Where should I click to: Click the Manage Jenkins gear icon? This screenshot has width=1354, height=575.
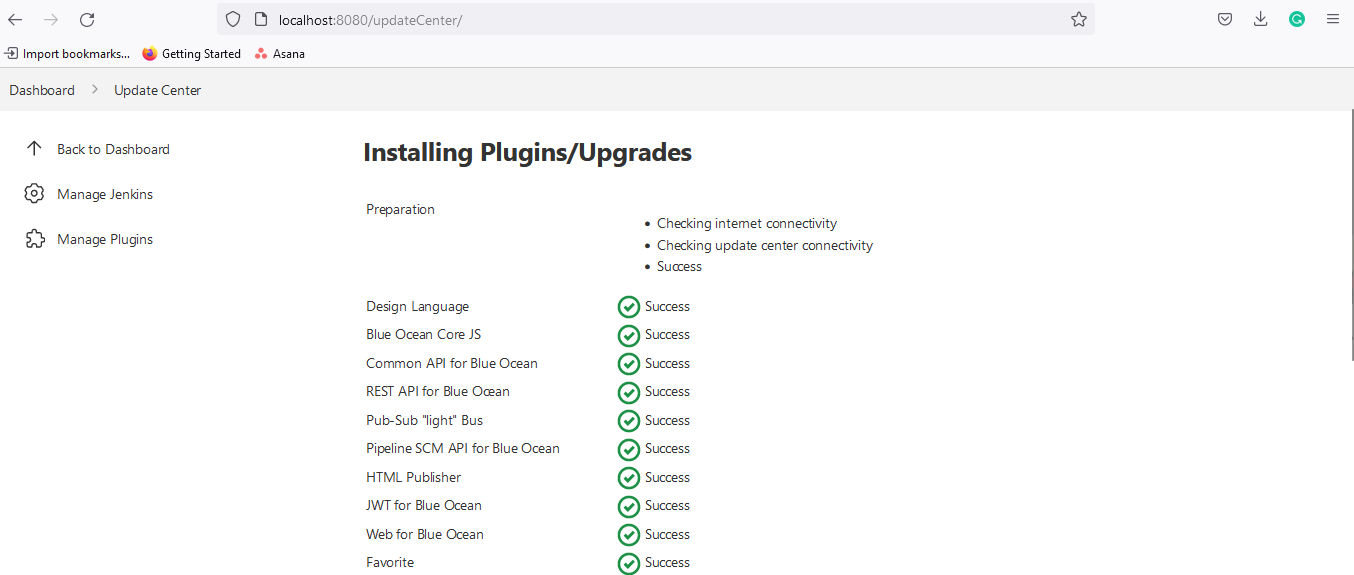(x=35, y=194)
